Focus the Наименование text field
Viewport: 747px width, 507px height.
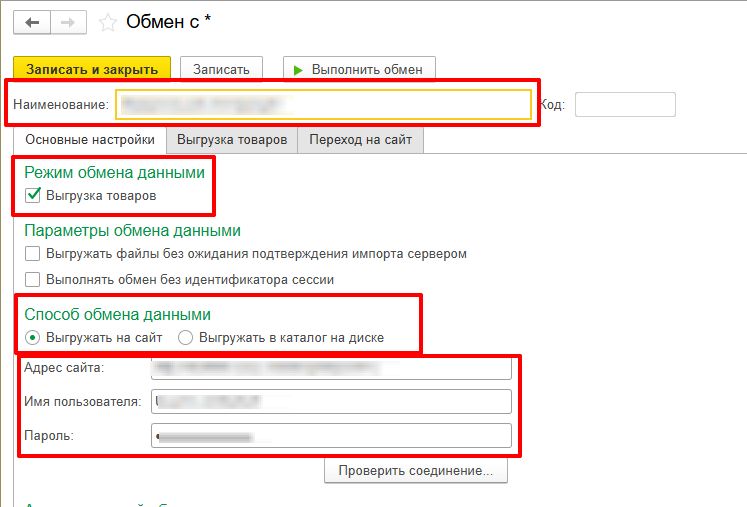[x=322, y=104]
